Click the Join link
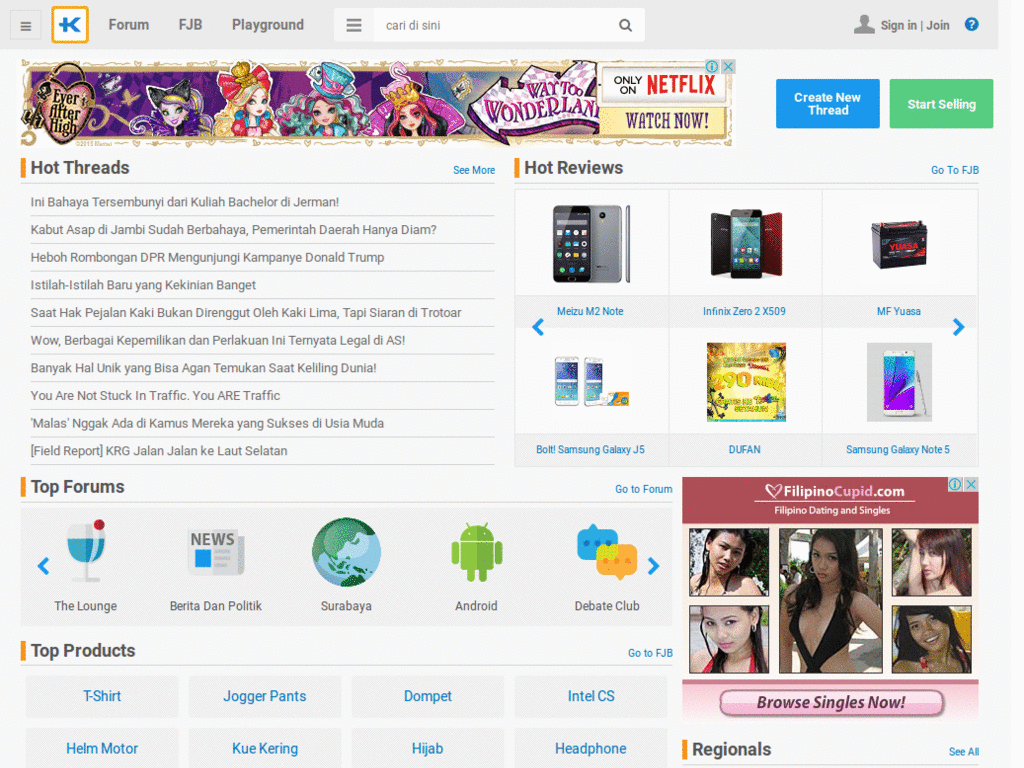 click(x=938, y=25)
